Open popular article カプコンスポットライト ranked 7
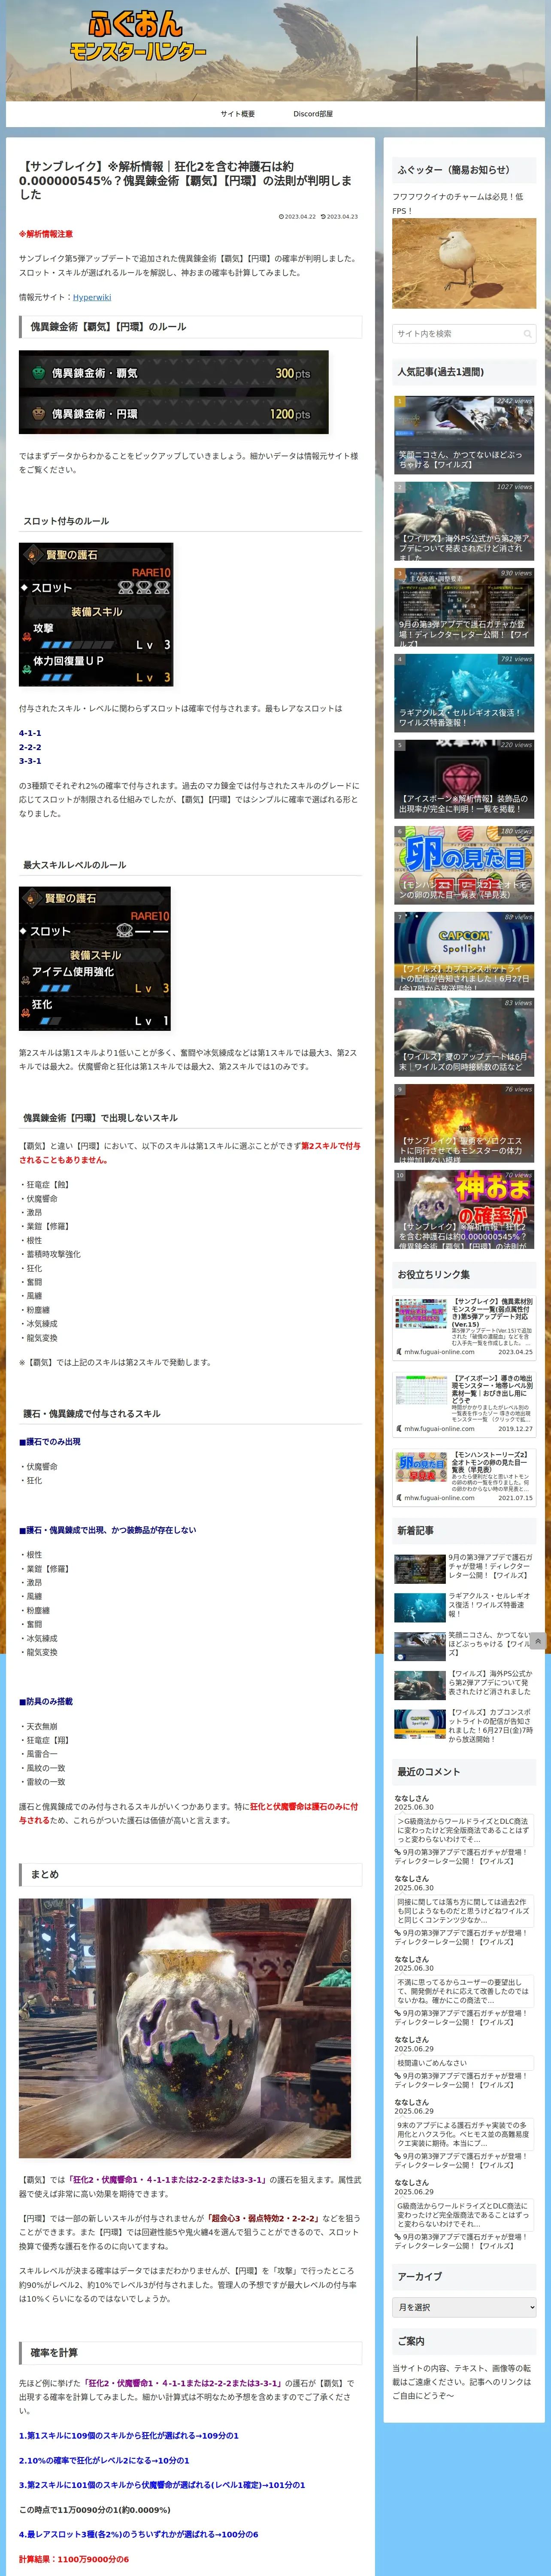This screenshot has width=551, height=2576. click(x=464, y=951)
